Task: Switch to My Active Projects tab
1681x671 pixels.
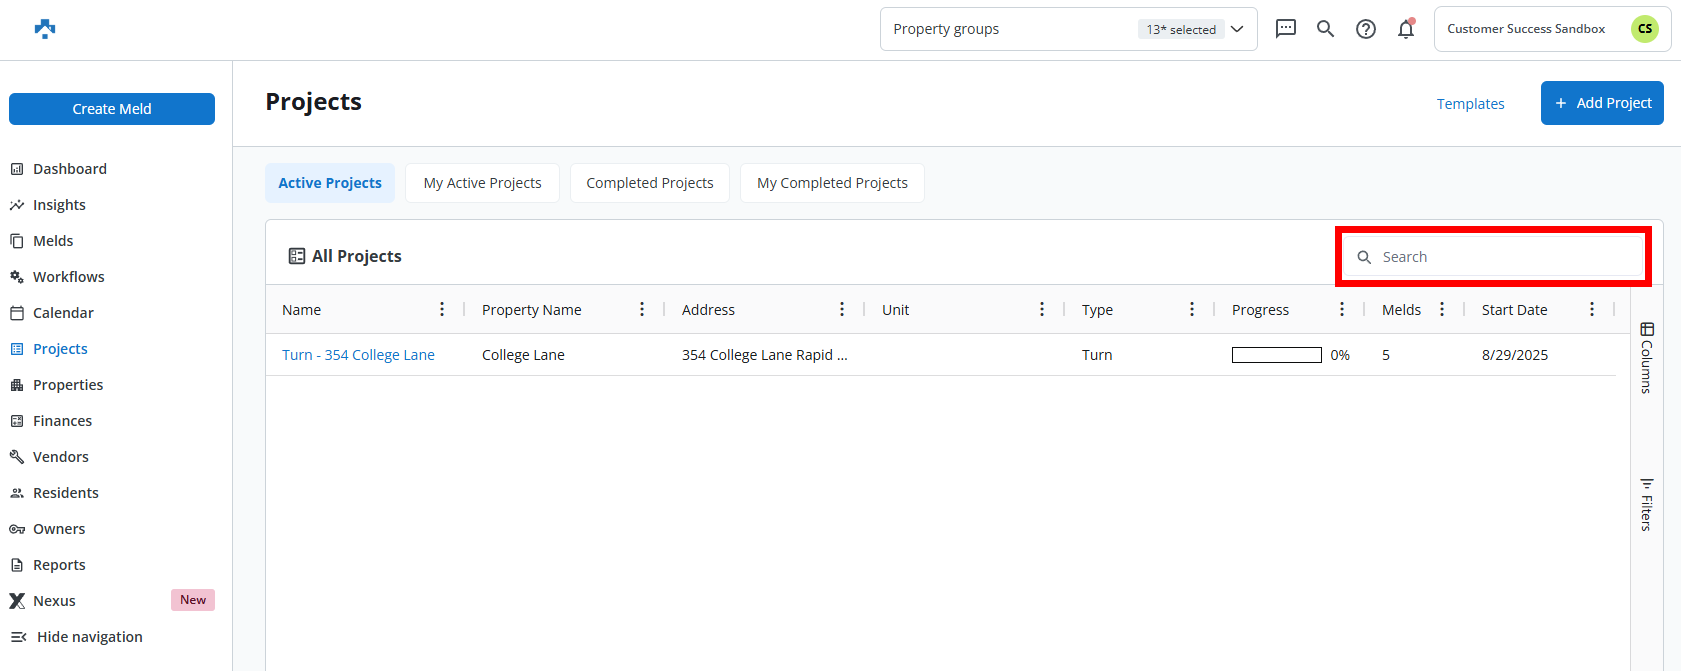Action: point(482,183)
